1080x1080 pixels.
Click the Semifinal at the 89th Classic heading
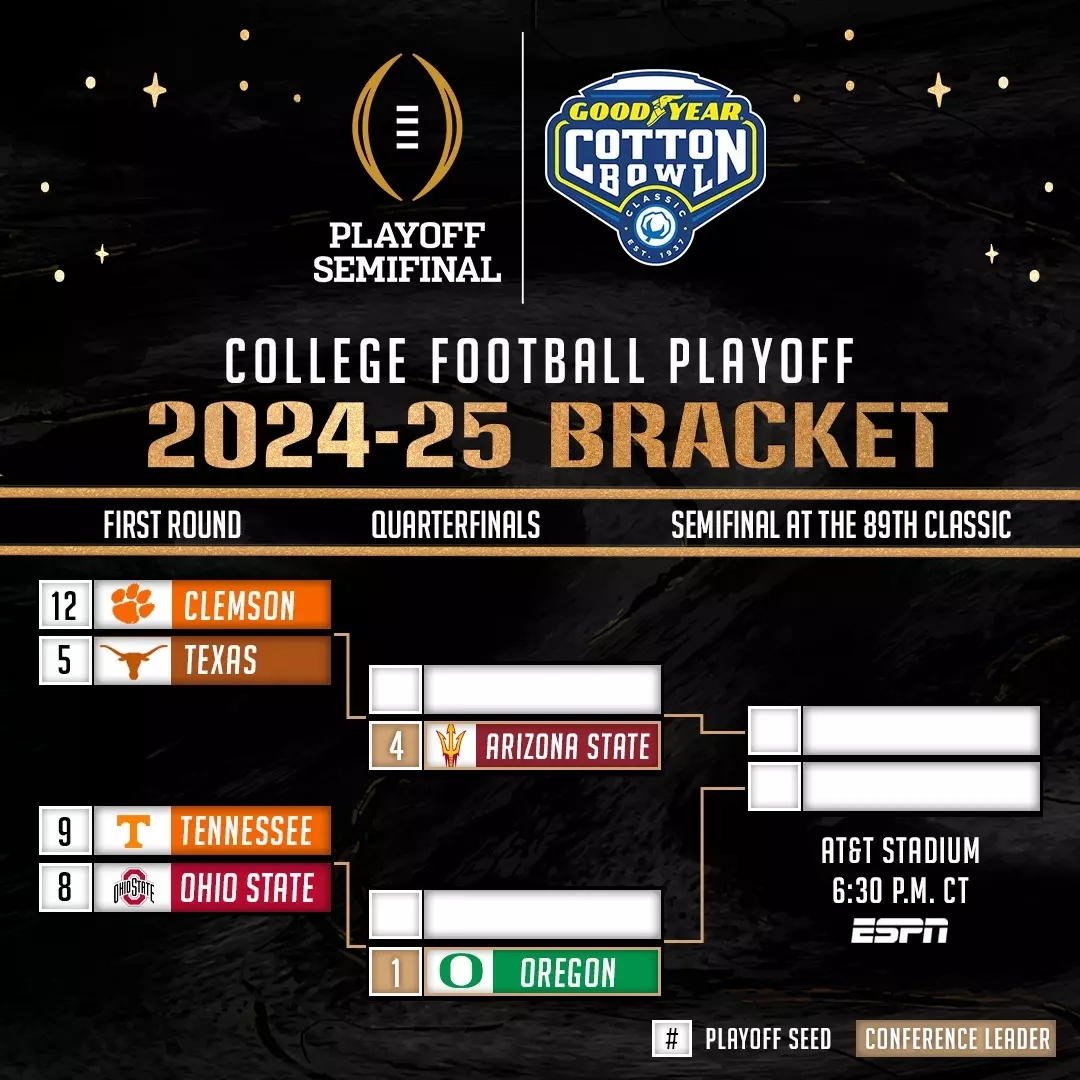[841, 525]
